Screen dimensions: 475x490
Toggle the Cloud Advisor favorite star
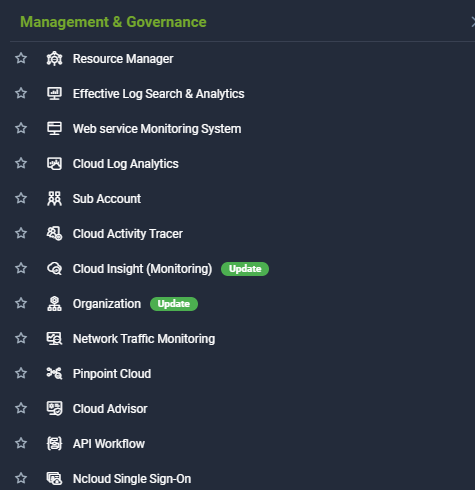pos(21,408)
